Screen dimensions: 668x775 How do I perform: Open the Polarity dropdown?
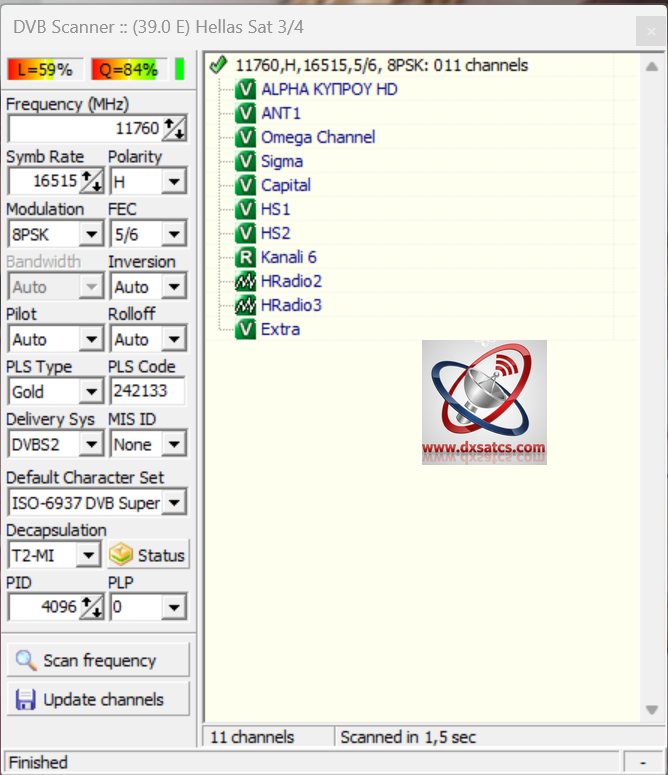coord(174,182)
